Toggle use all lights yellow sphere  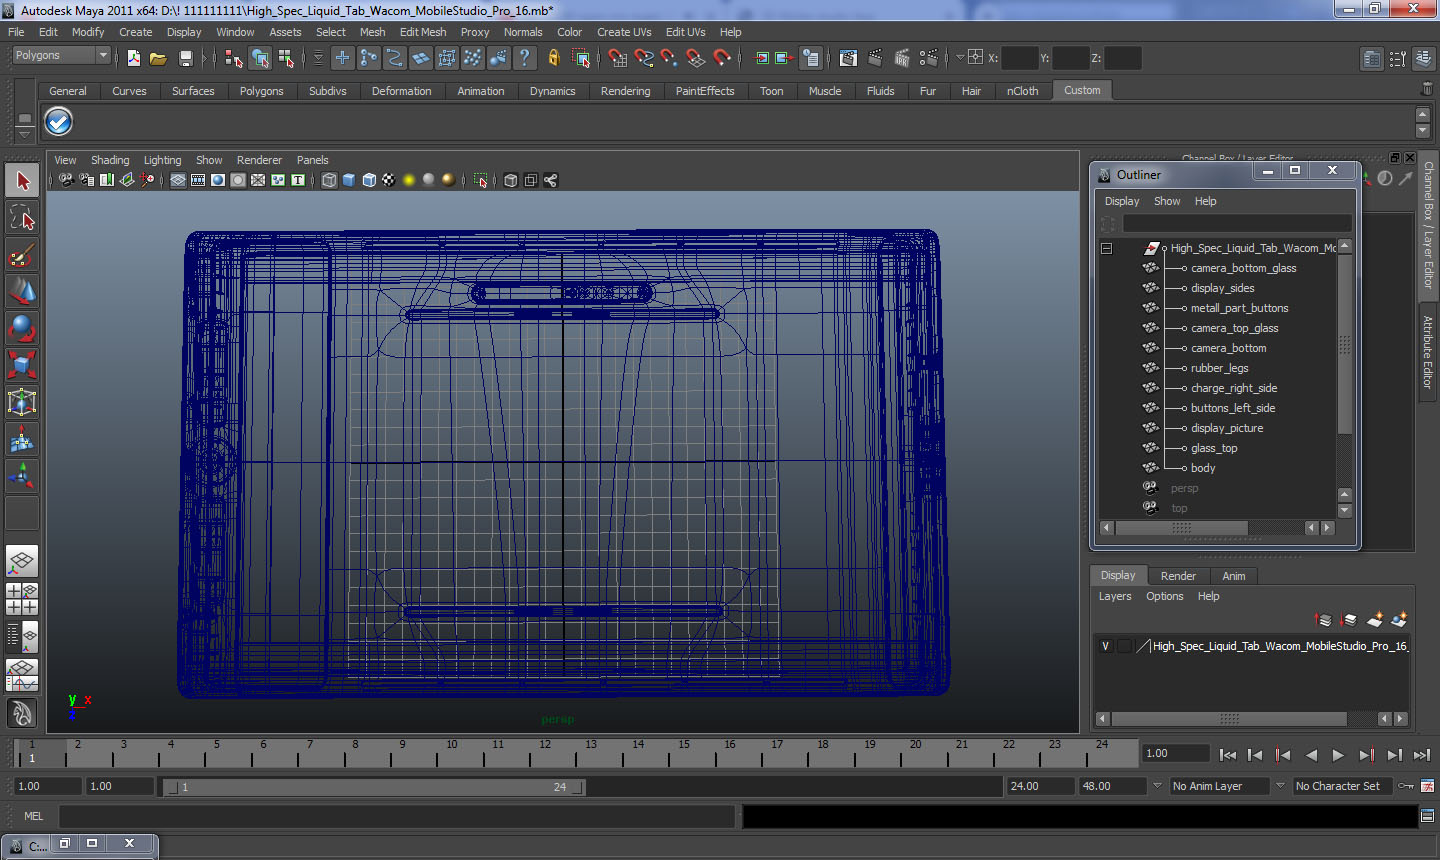[409, 180]
